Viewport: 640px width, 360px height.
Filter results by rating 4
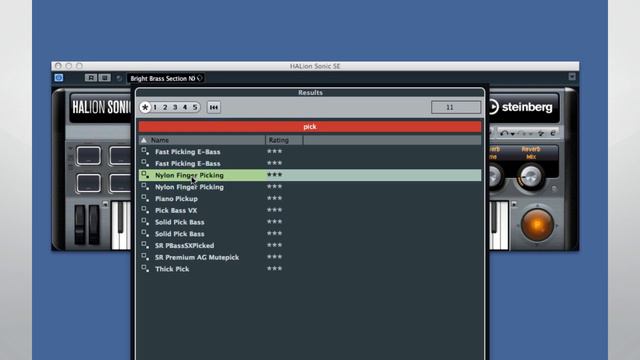pyautogui.click(x=185, y=107)
